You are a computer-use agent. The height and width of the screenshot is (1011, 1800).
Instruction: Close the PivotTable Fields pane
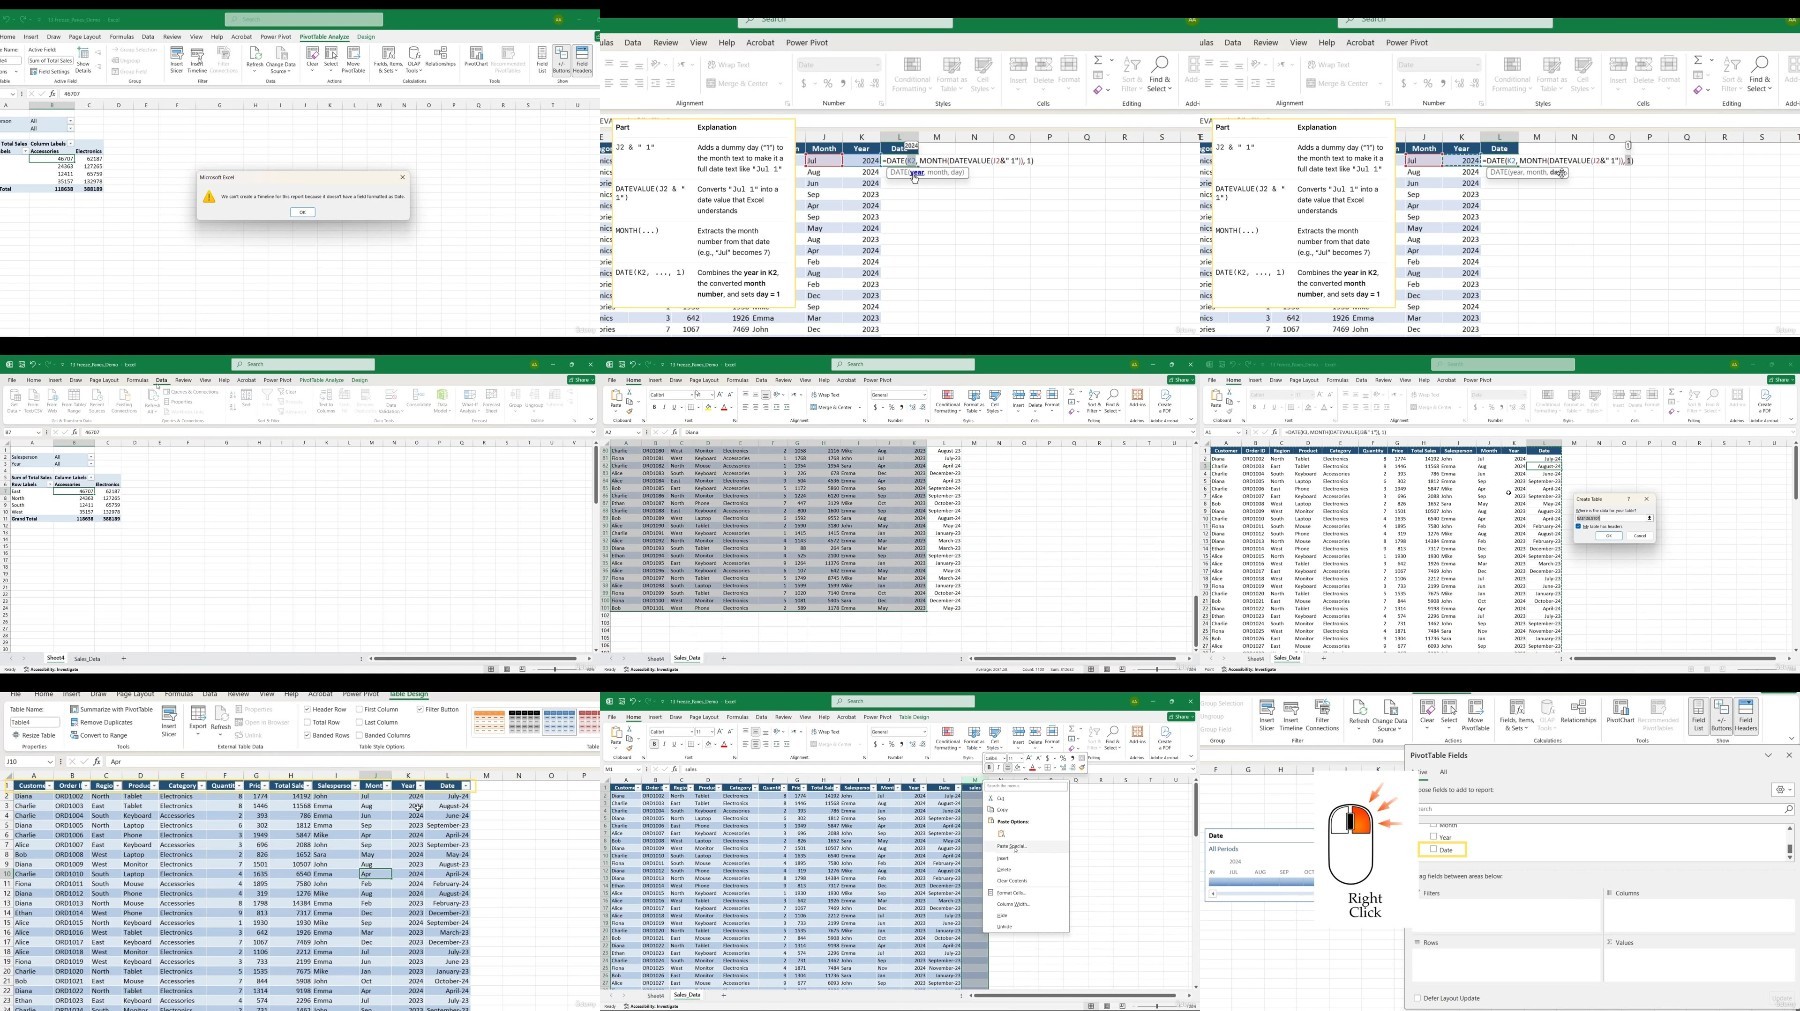(x=1789, y=755)
